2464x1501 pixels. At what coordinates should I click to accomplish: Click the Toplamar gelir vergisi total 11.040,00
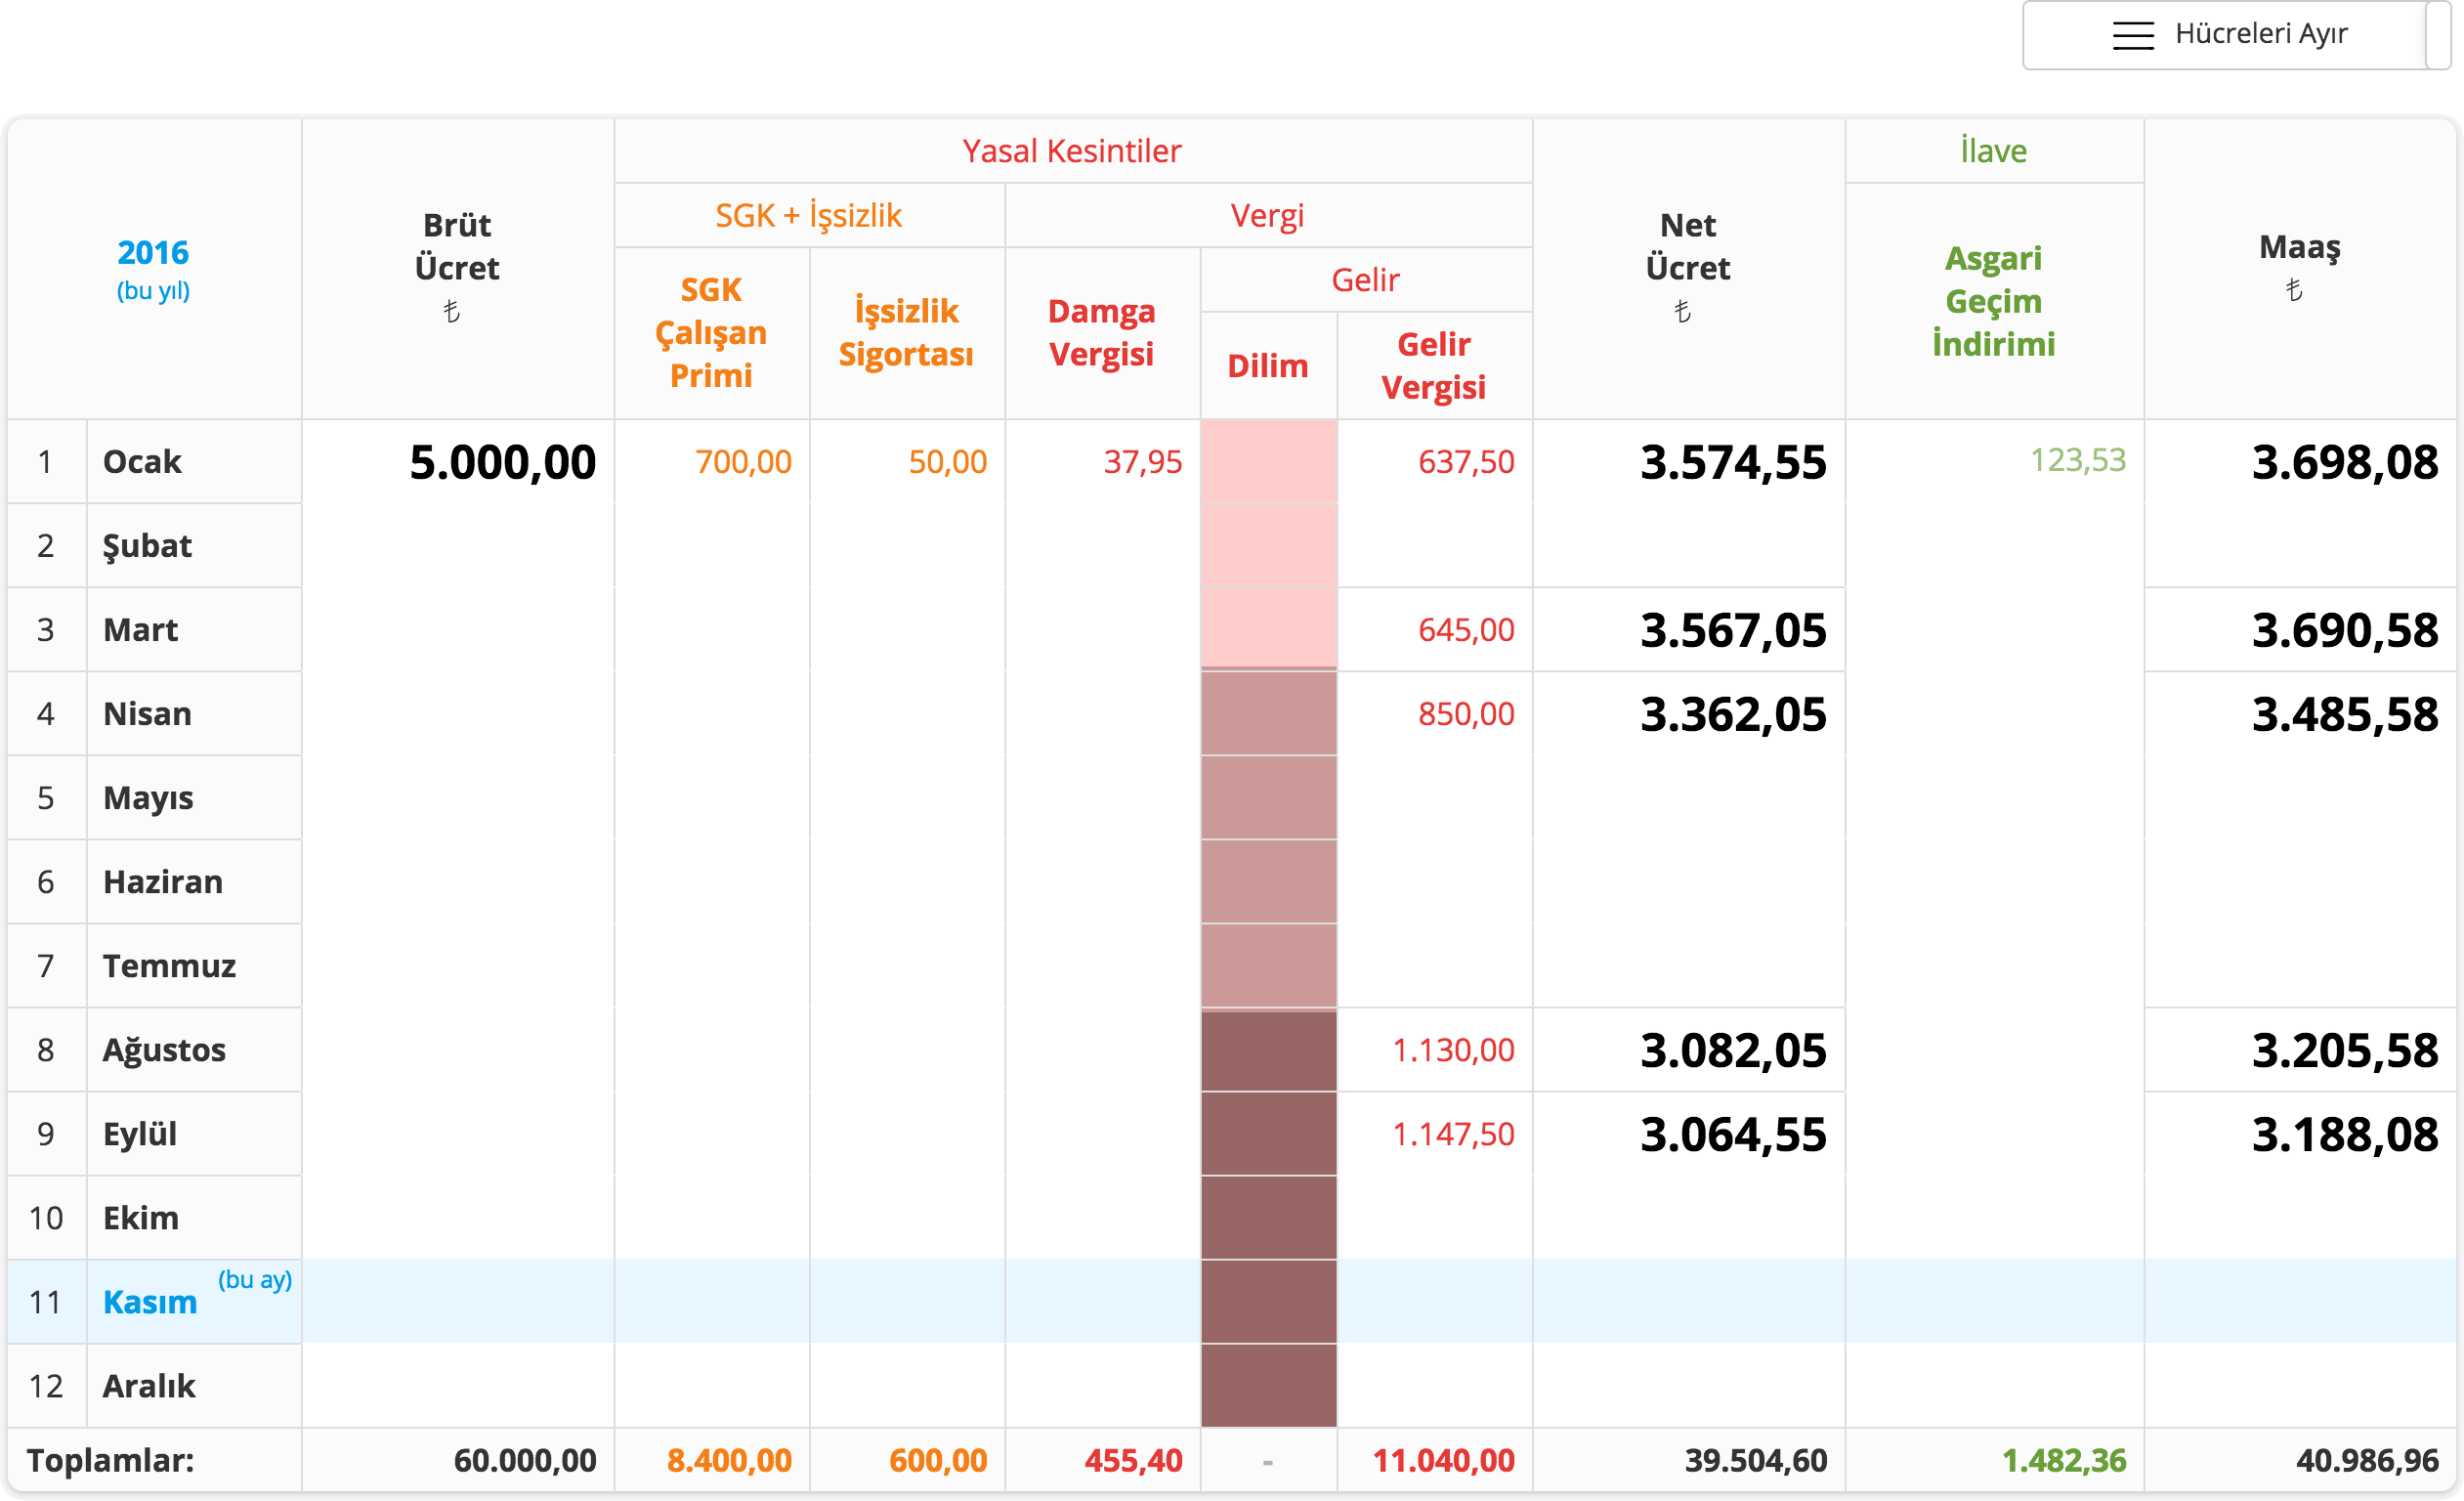point(1443,1461)
